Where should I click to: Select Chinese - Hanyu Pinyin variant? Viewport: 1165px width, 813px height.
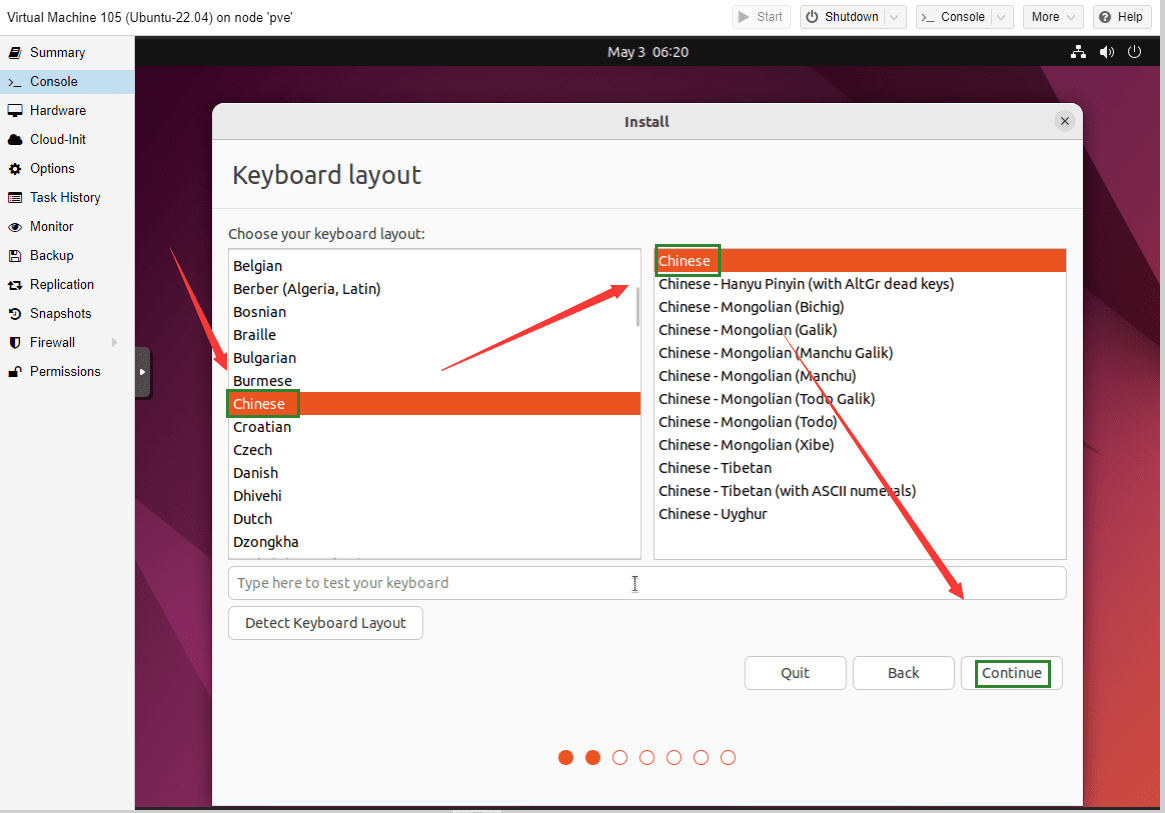[x=860, y=284]
